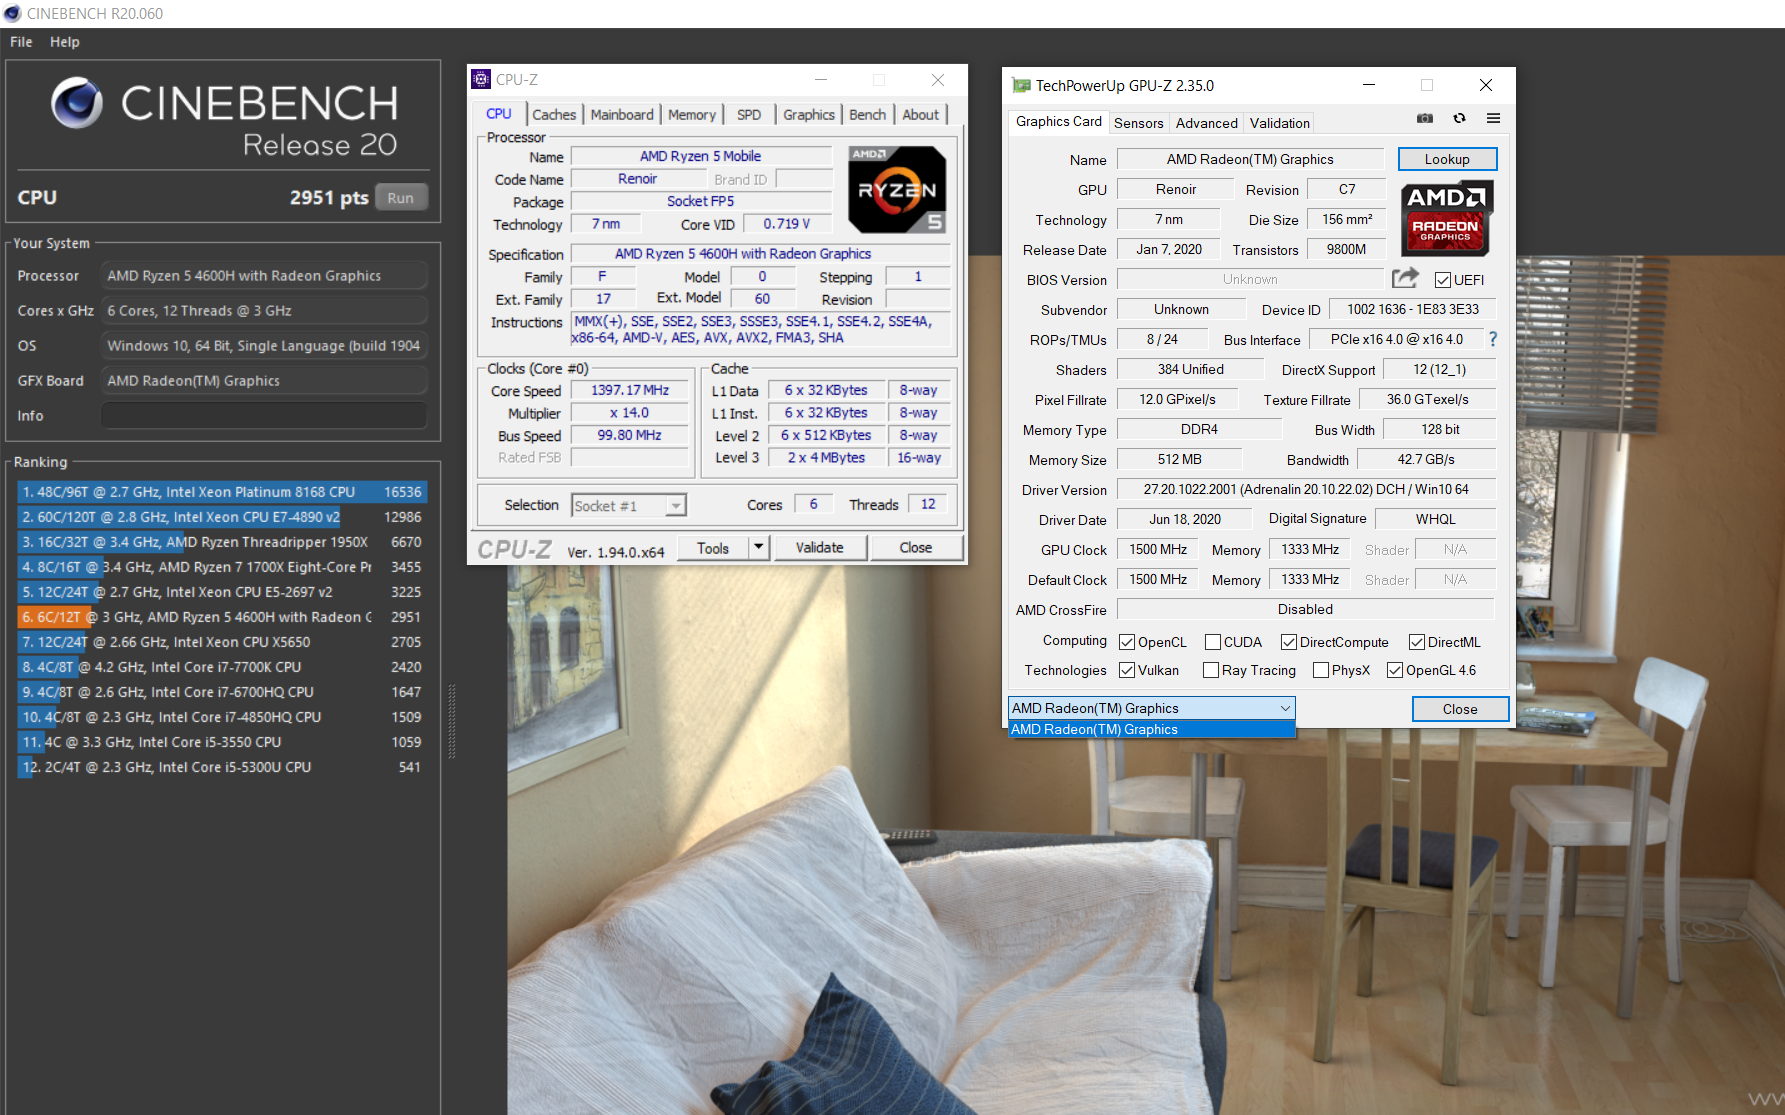Click the Instructions list in CPU-Z
The width and height of the screenshot is (1785, 1115).
[760, 330]
